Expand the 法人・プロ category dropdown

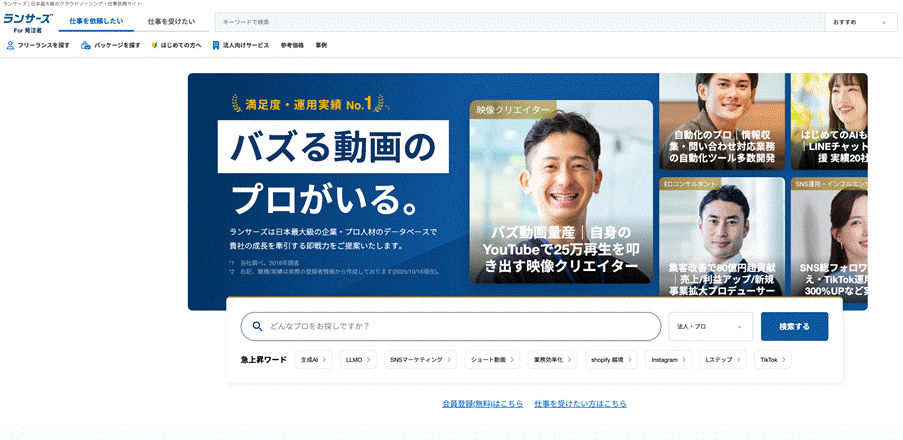[711, 327]
